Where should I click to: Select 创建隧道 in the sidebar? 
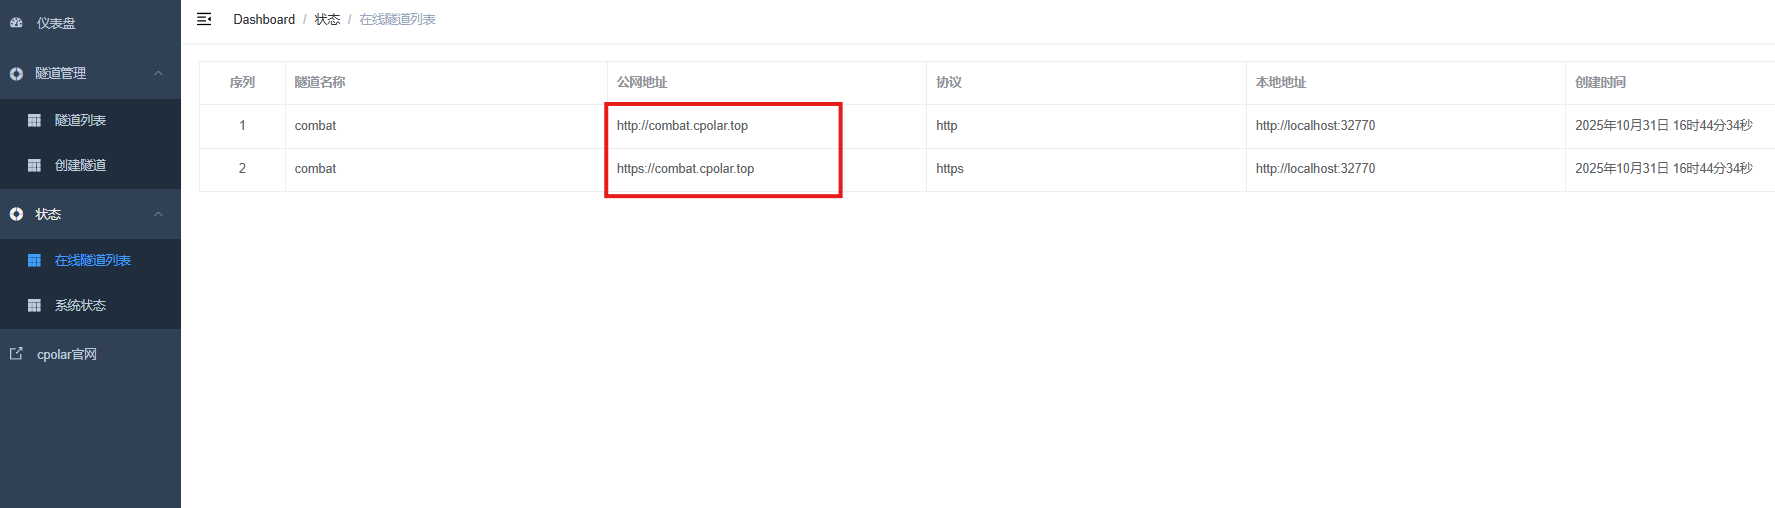pos(80,166)
